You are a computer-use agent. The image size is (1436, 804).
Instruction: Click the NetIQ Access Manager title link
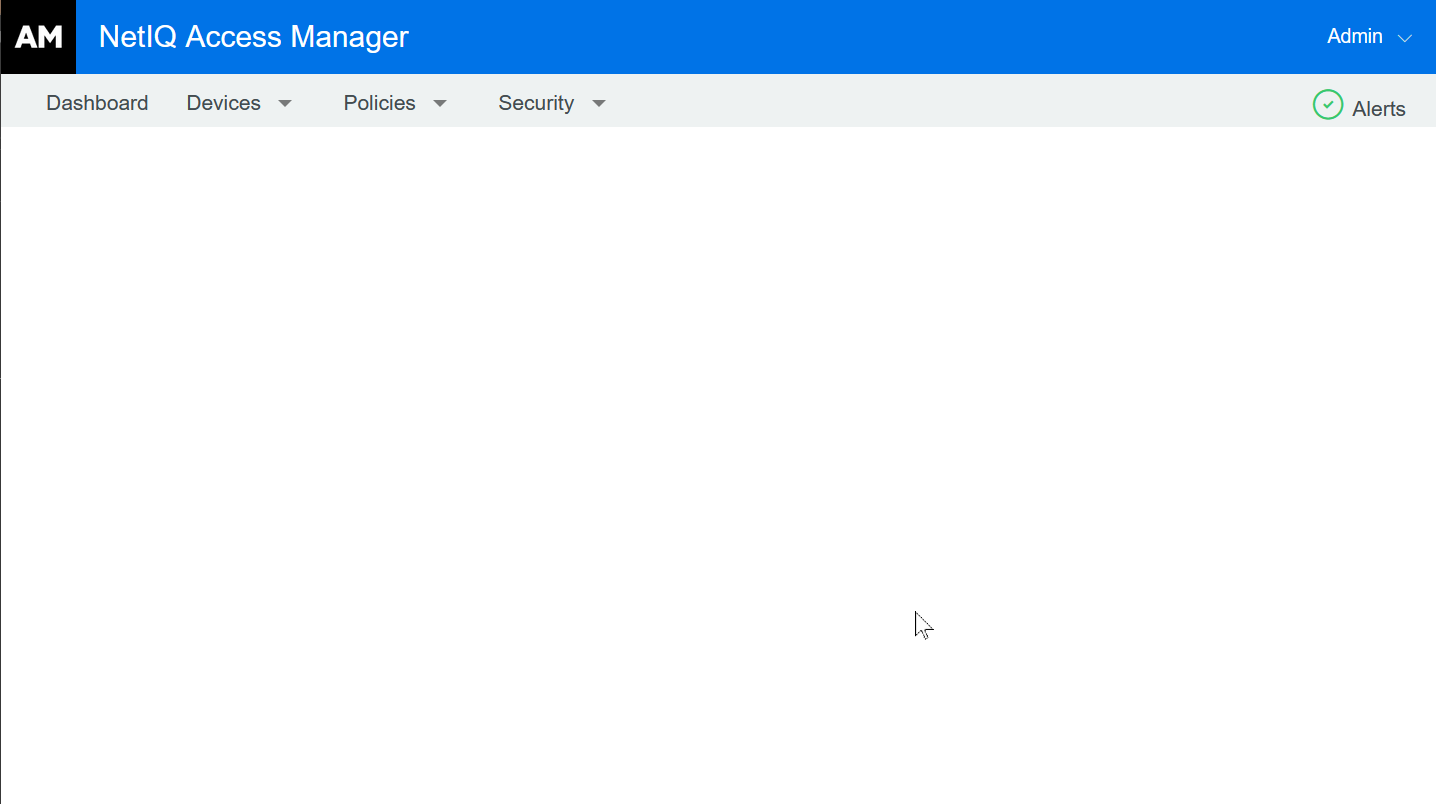click(x=253, y=36)
